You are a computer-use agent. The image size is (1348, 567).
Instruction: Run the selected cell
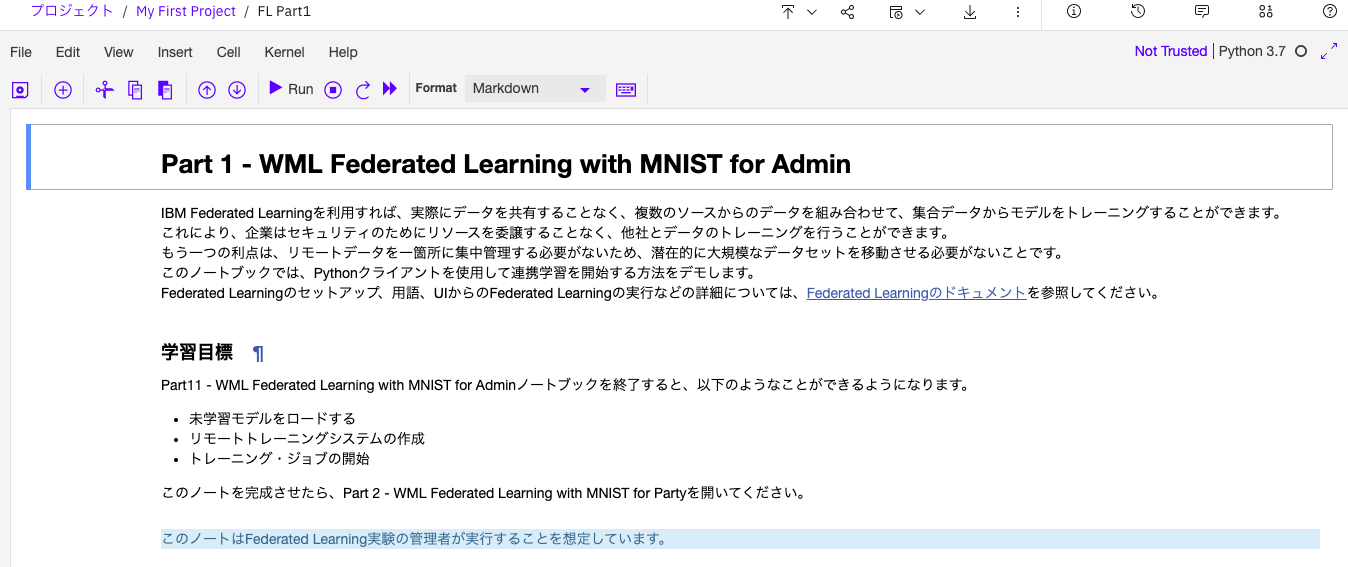(291, 89)
